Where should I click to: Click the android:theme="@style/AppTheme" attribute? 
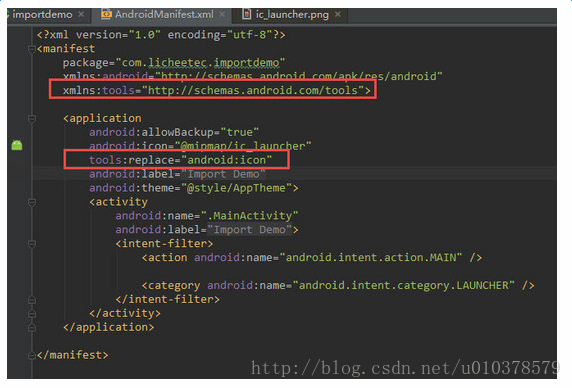pyautogui.click(x=194, y=188)
